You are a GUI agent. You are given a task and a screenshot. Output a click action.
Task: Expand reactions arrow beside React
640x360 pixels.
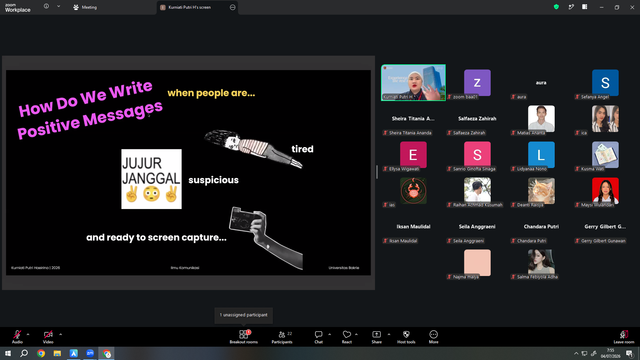[x=356, y=334]
